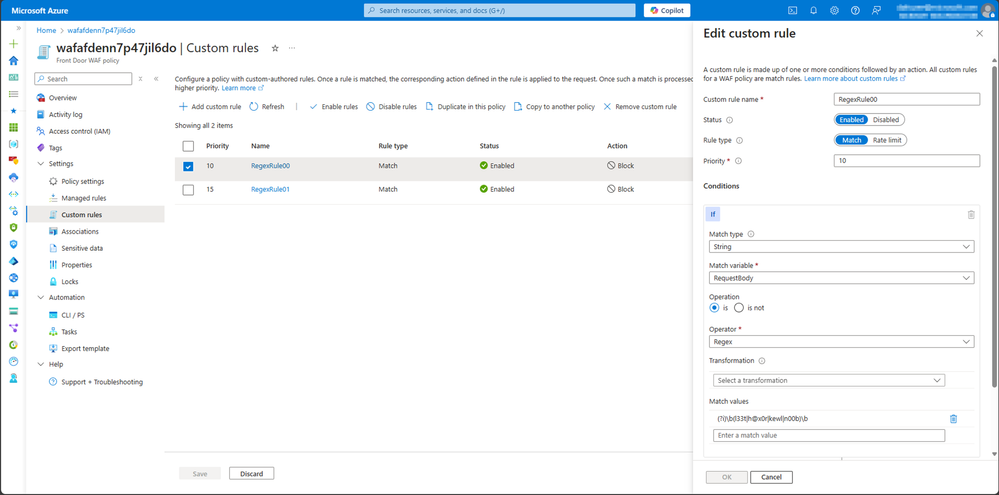The image size is (999, 495).
Task: Click the Custom rule name field
Action: coord(907,99)
